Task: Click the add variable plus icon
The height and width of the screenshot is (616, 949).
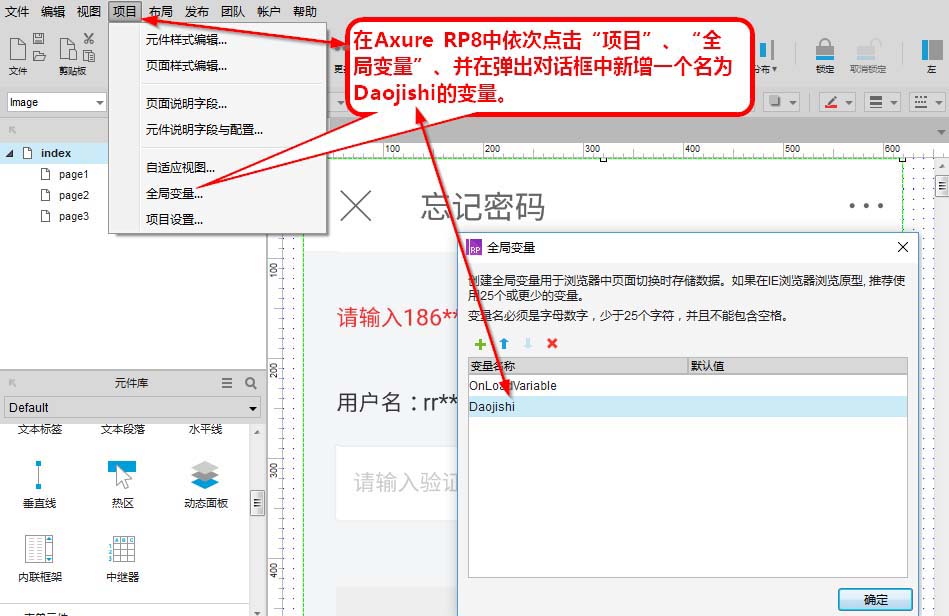Action: pyautogui.click(x=480, y=344)
